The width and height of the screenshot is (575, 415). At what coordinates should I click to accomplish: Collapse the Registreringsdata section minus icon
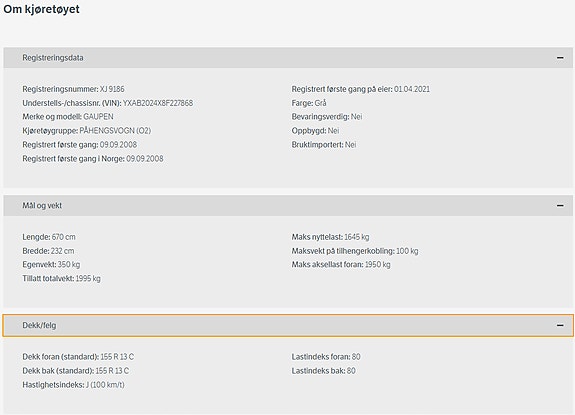coord(560,58)
